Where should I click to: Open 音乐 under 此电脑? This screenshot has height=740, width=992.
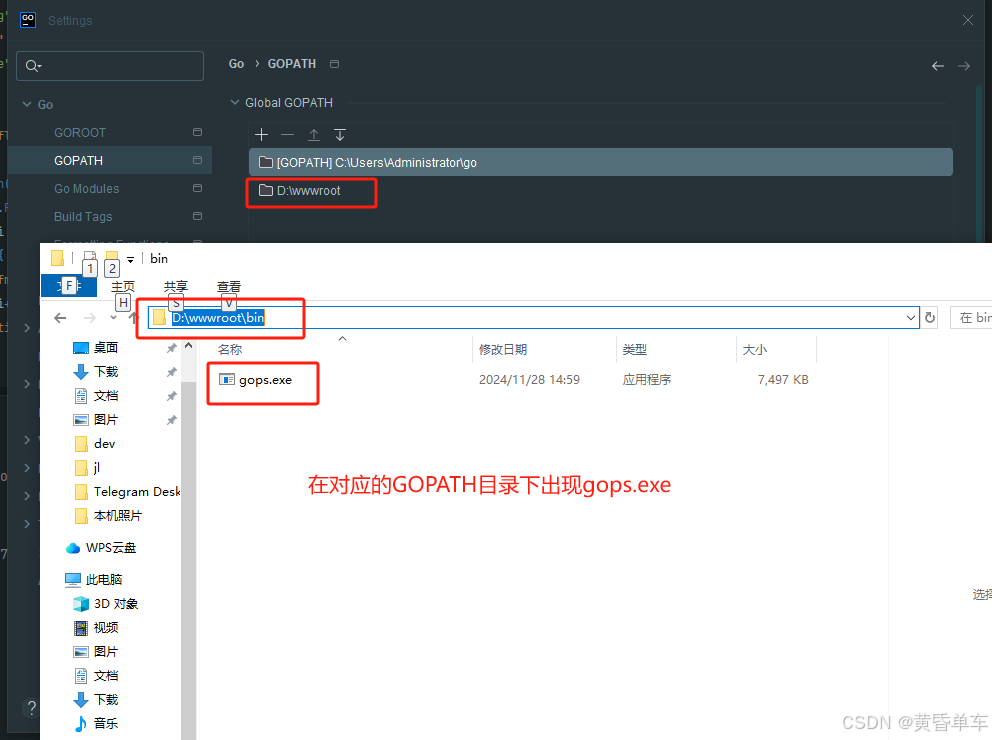pos(106,724)
